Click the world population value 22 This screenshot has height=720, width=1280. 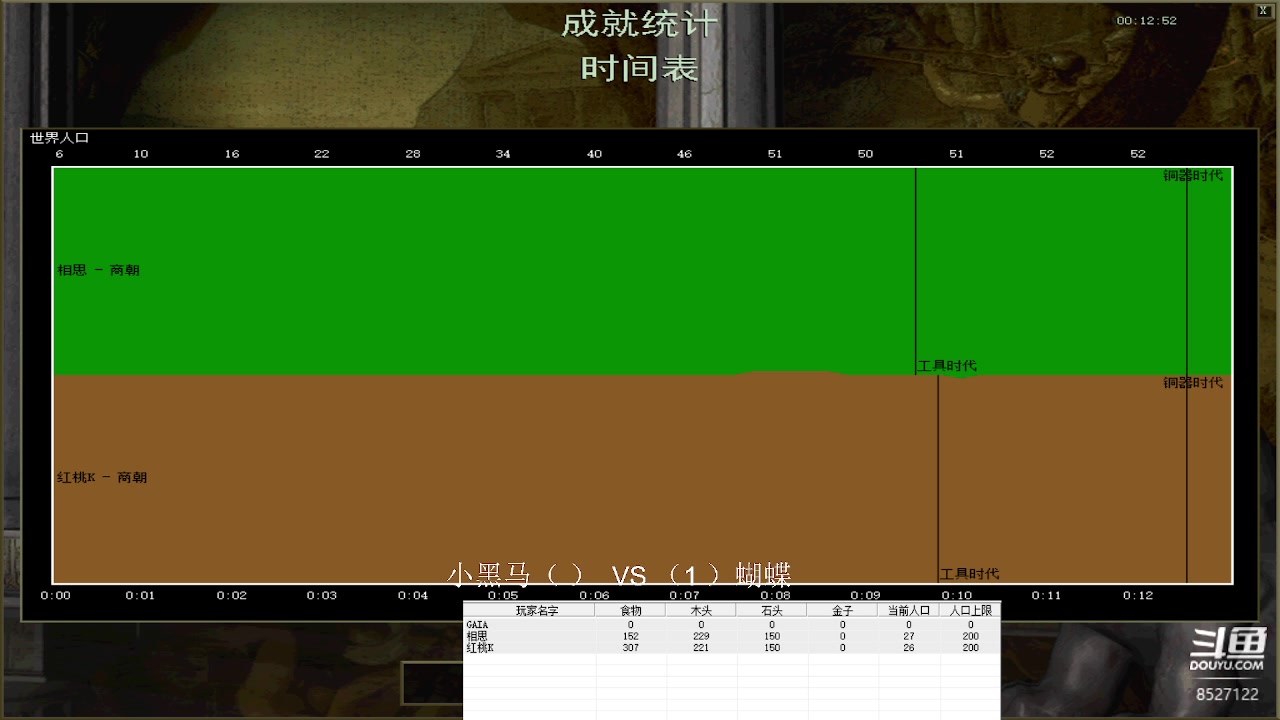click(322, 154)
